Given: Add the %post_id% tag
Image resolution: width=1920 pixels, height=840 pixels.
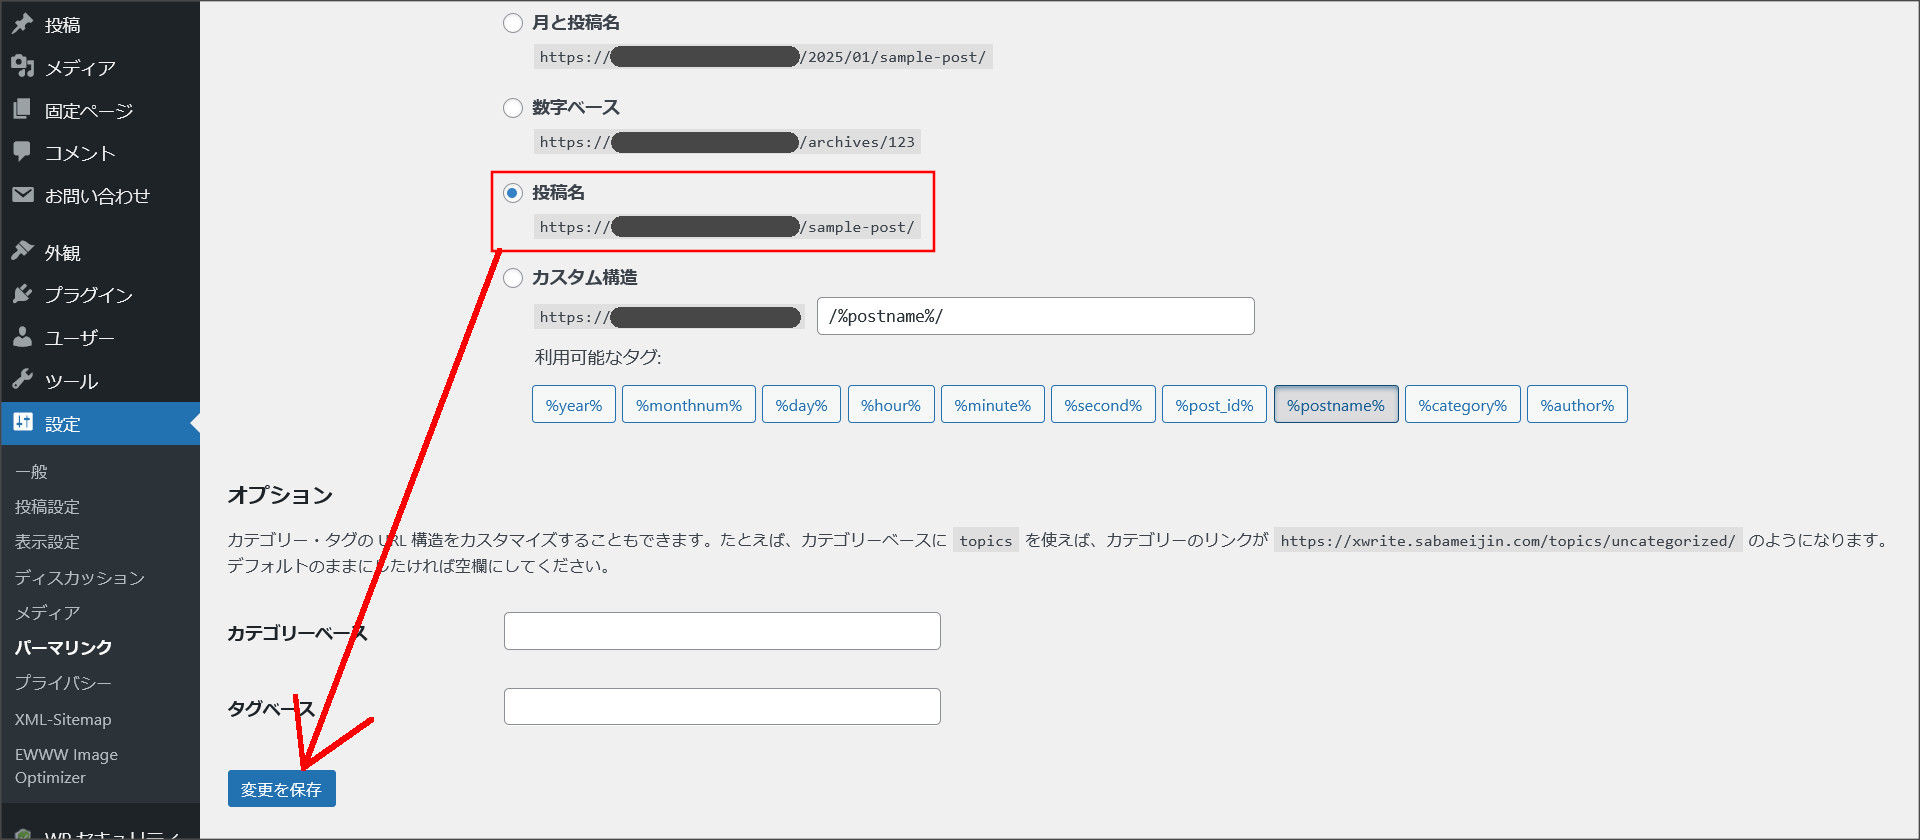Looking at the screenshot, I should pos(1214,405).
